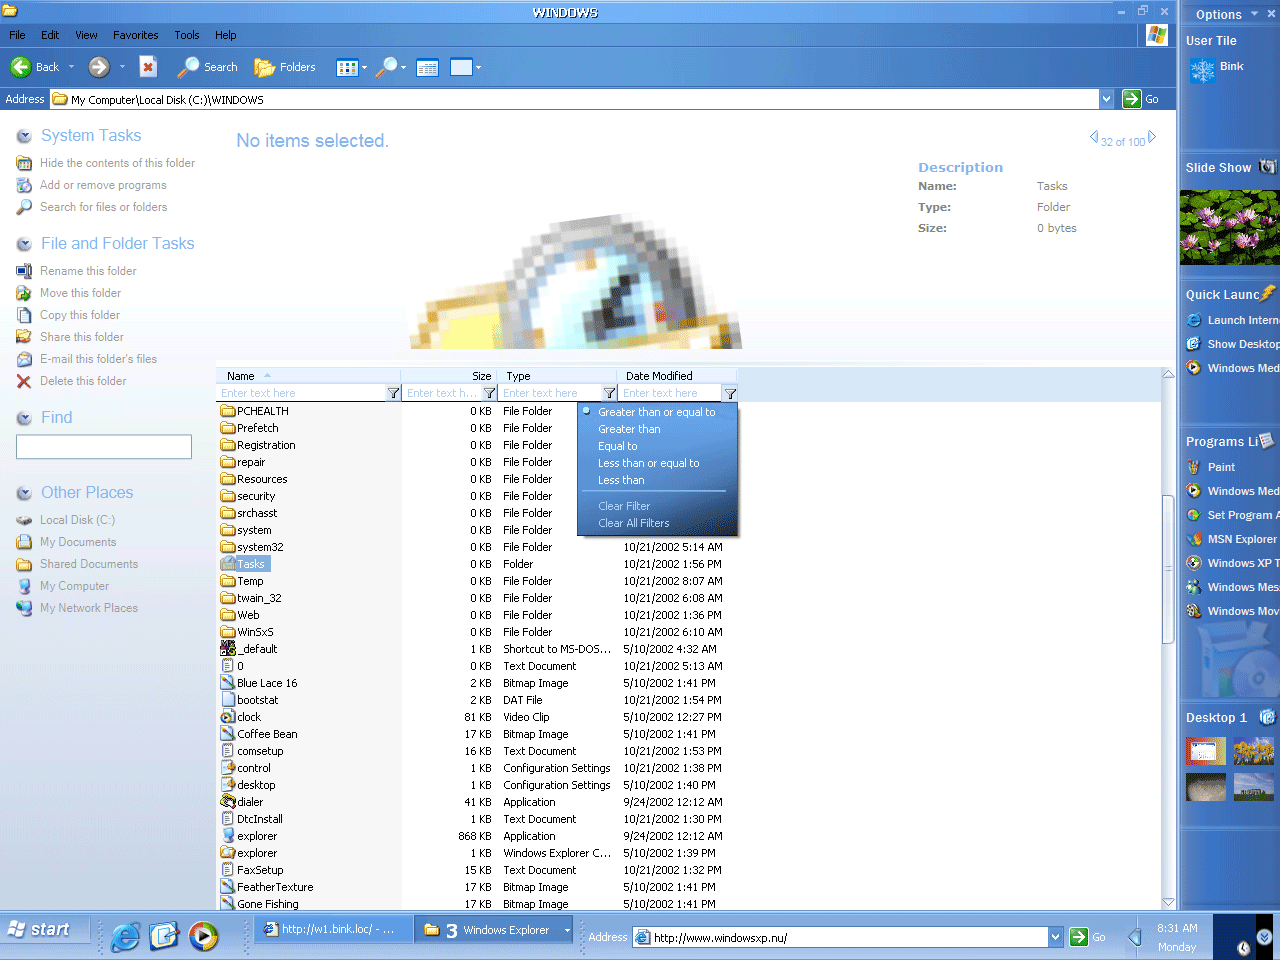Click the green Forward arrow icon
1280x960 pixels.
click(x=99, y=67)
